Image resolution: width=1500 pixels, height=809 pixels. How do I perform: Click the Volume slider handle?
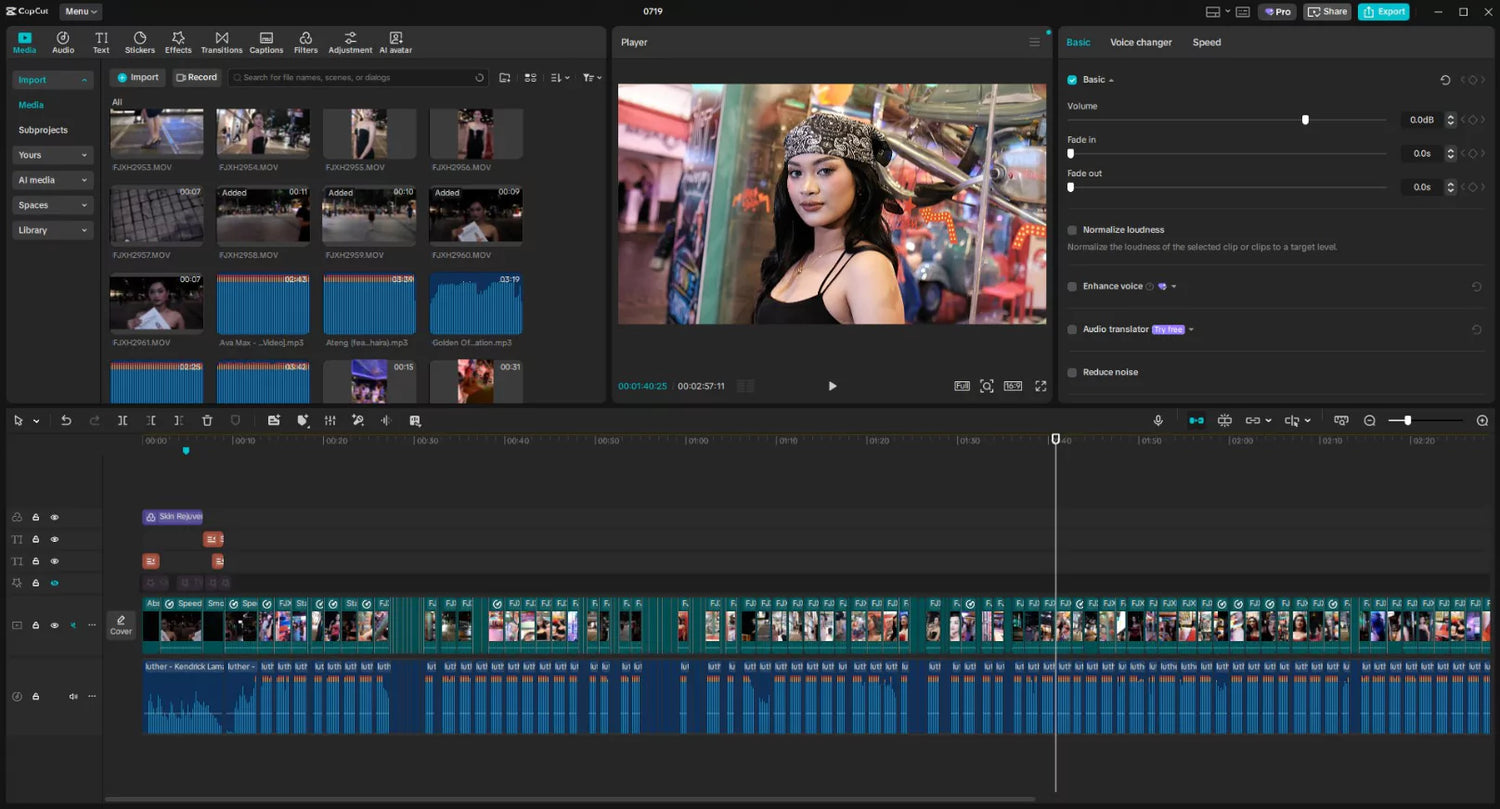tap(1305, 120)
